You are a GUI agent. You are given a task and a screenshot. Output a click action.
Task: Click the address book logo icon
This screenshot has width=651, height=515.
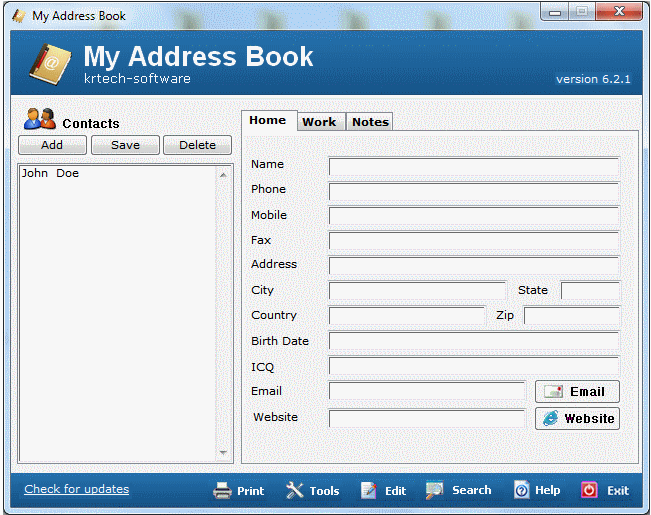[50, 64]
